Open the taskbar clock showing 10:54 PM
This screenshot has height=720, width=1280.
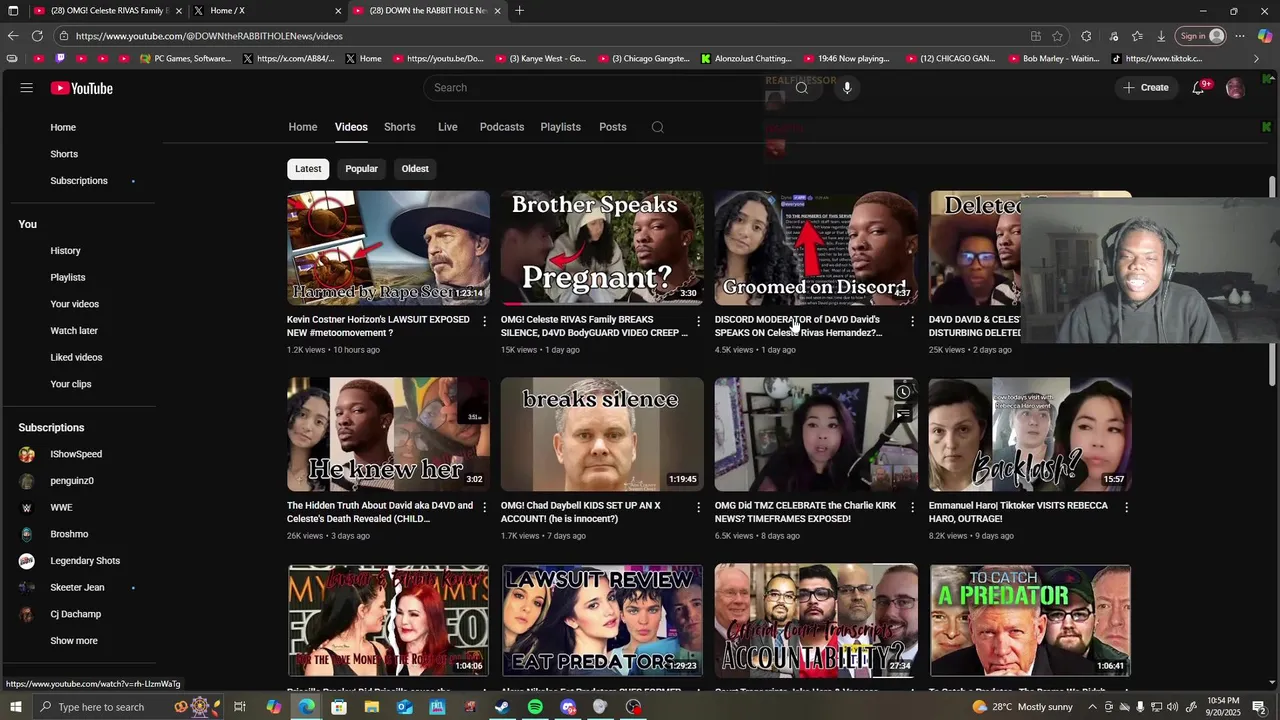pos(1223,707)
